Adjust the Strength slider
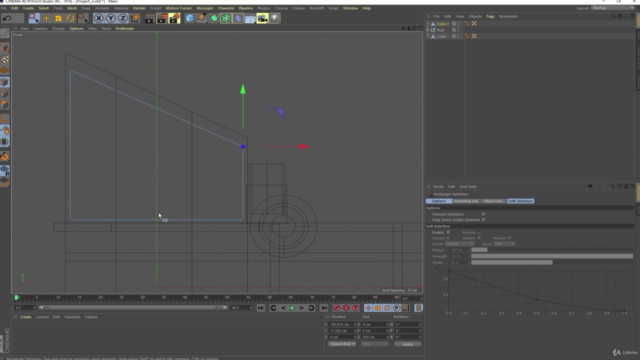This screenshot has width=640, height=360. [x=552, y=256]
